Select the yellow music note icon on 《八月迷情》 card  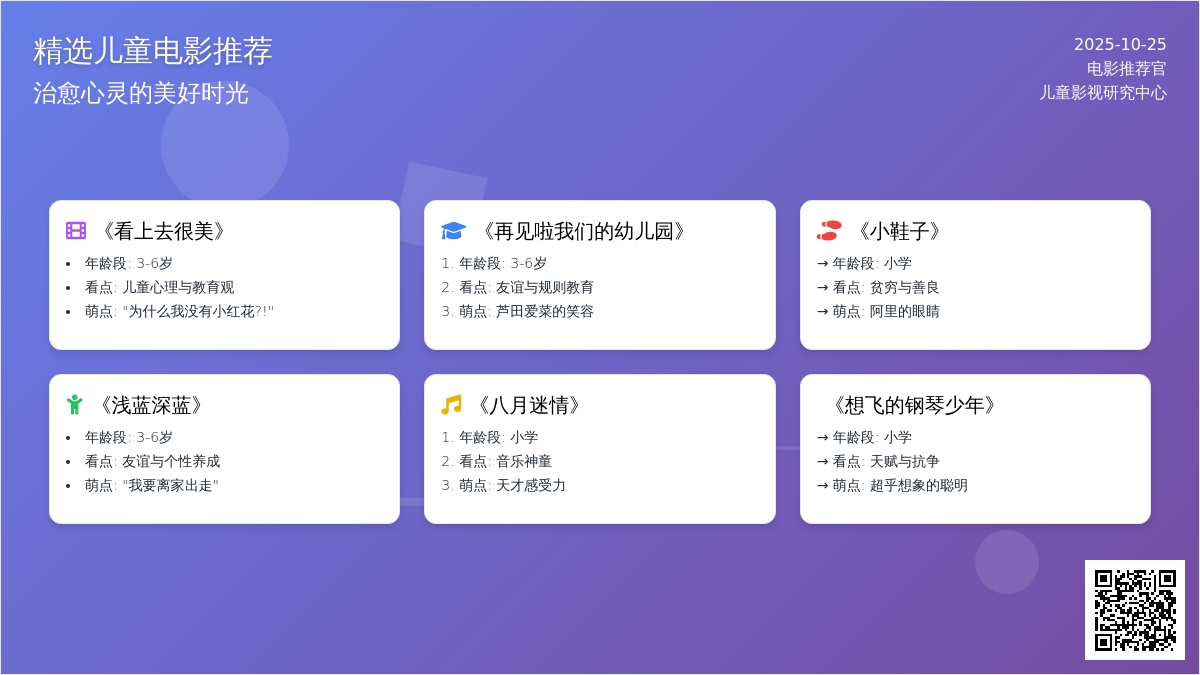[452, 404]
